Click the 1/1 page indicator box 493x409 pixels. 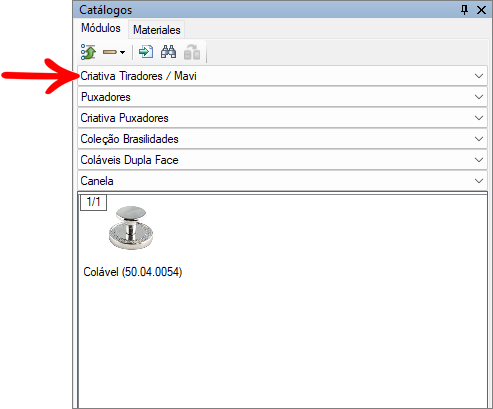point(93,202)
